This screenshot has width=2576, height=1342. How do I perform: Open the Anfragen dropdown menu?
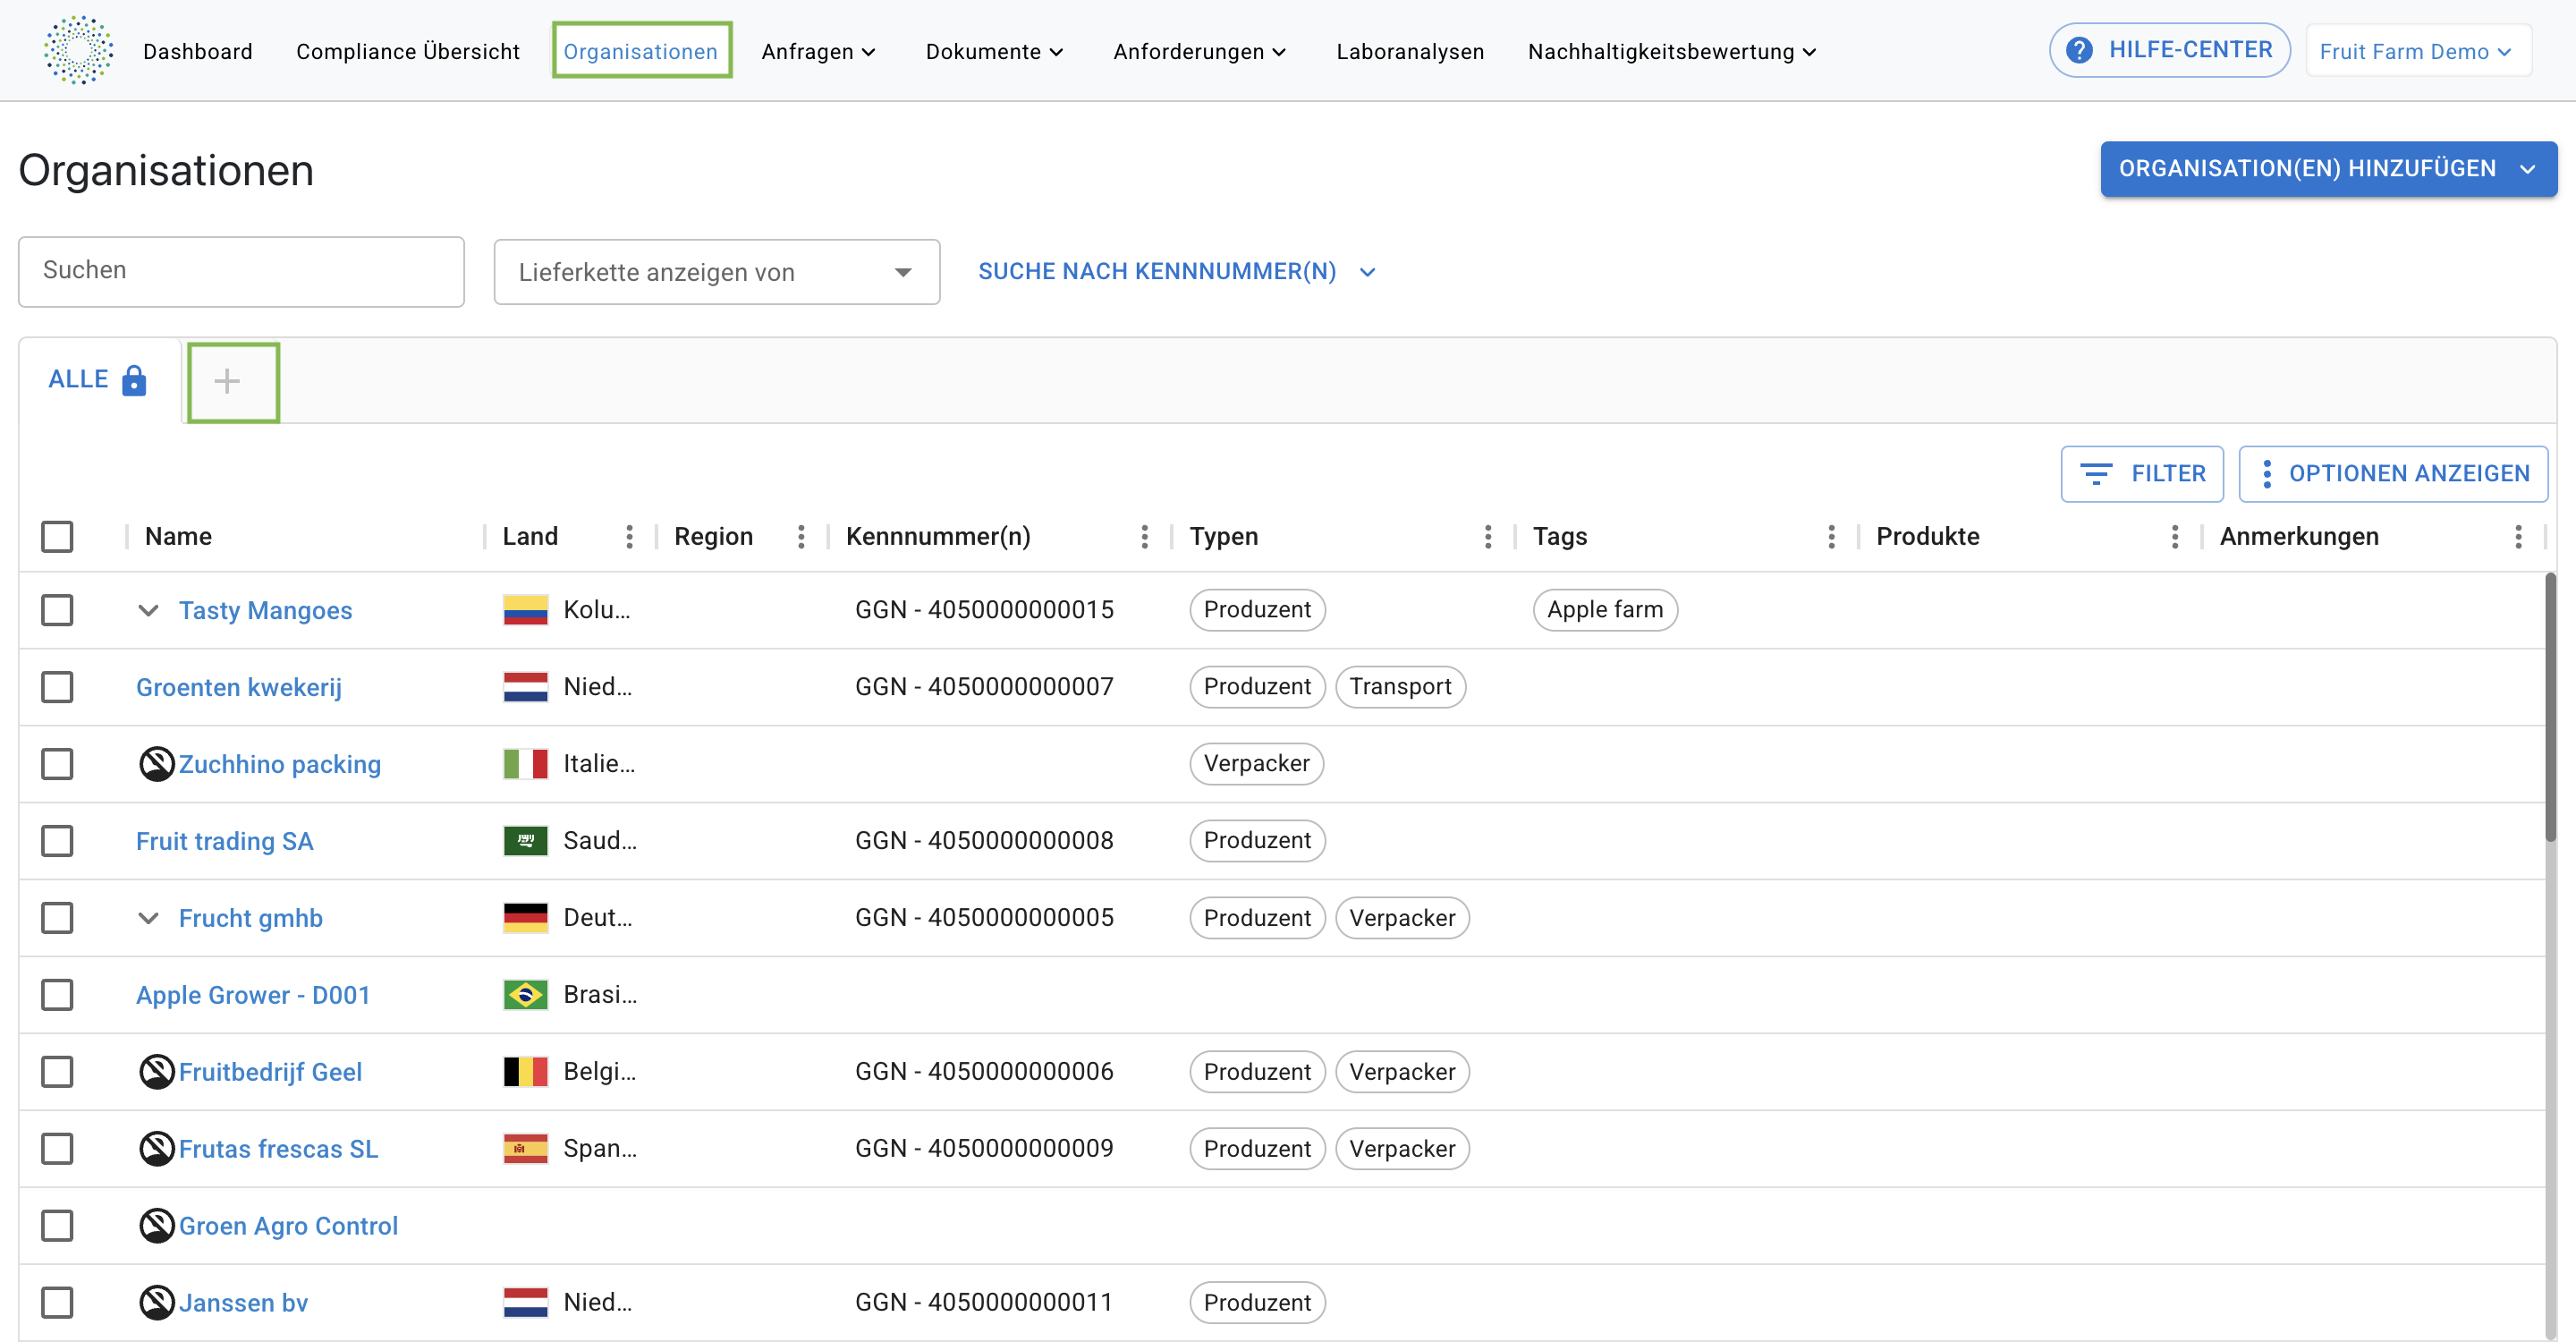click(819, 51)
